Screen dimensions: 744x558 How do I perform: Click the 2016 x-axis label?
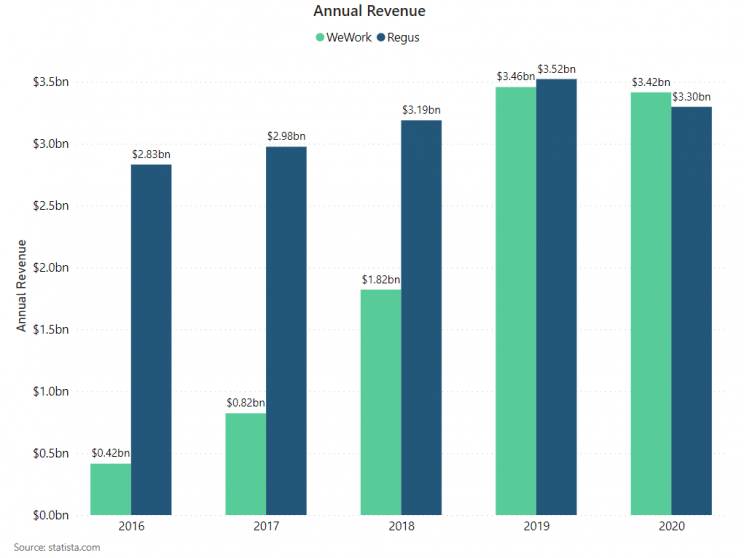coord(131,526)
